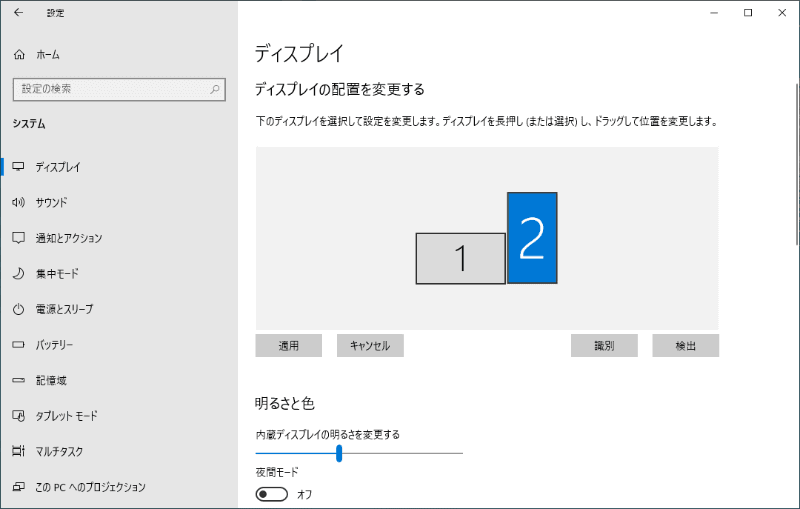Click the search magnifier icon
Viewport: 800px width, 509px height.
click(x=215, y=89)
